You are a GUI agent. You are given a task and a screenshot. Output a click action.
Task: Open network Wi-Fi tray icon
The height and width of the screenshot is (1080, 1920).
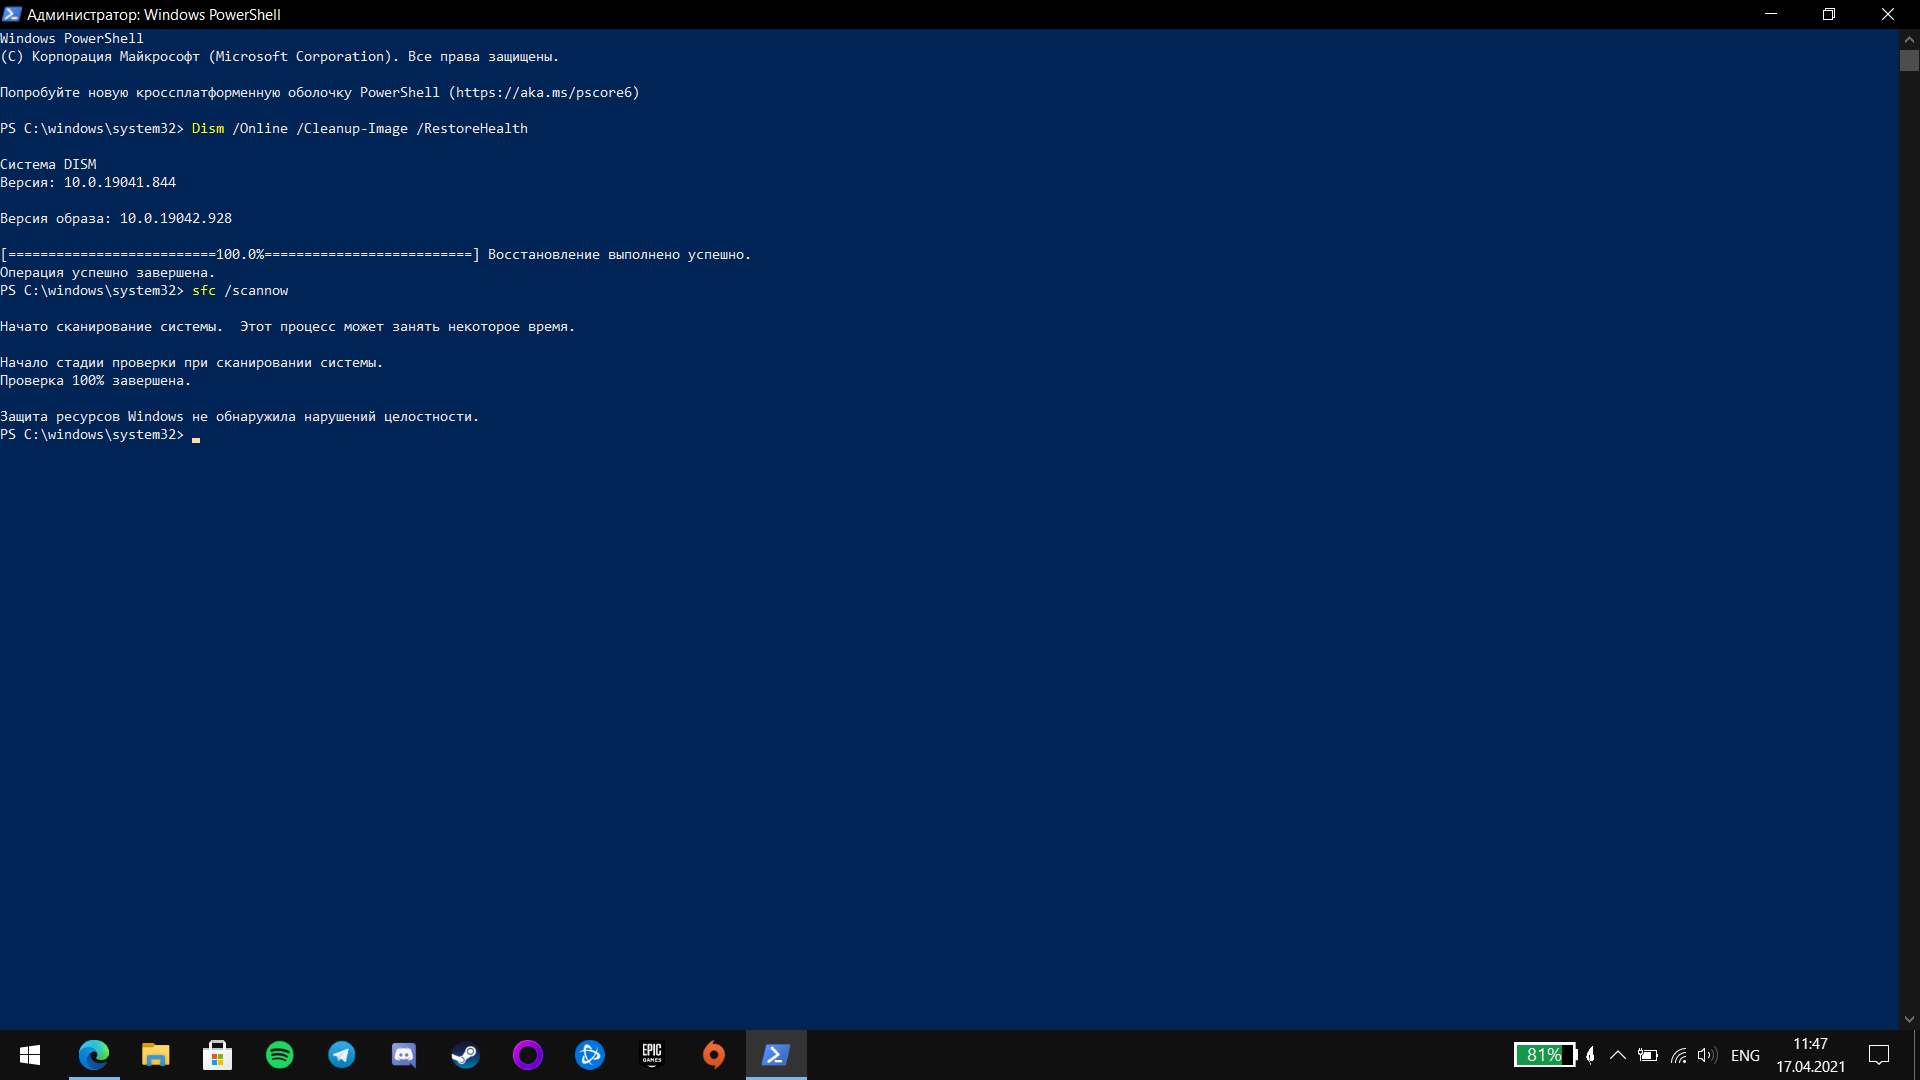[x=1678, y=1055]
